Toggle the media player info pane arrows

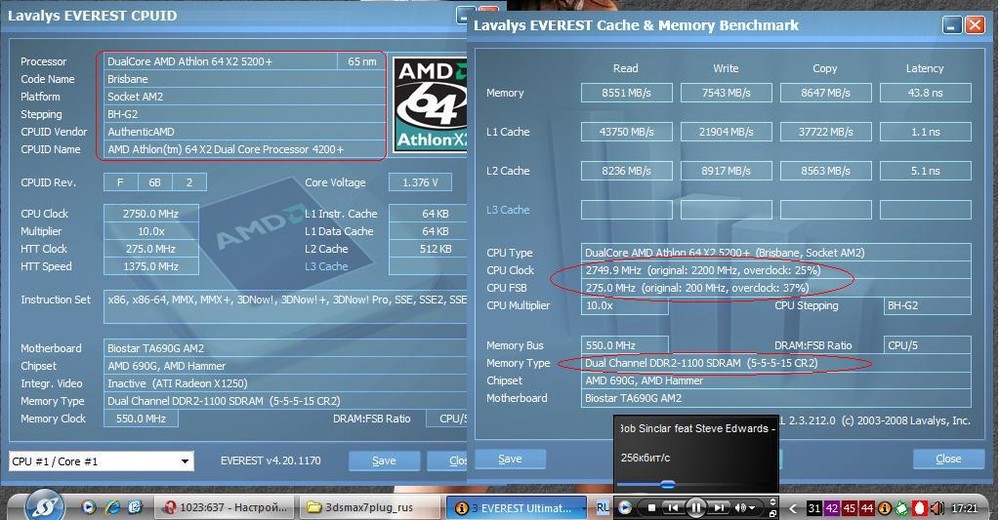click(772, 502)
